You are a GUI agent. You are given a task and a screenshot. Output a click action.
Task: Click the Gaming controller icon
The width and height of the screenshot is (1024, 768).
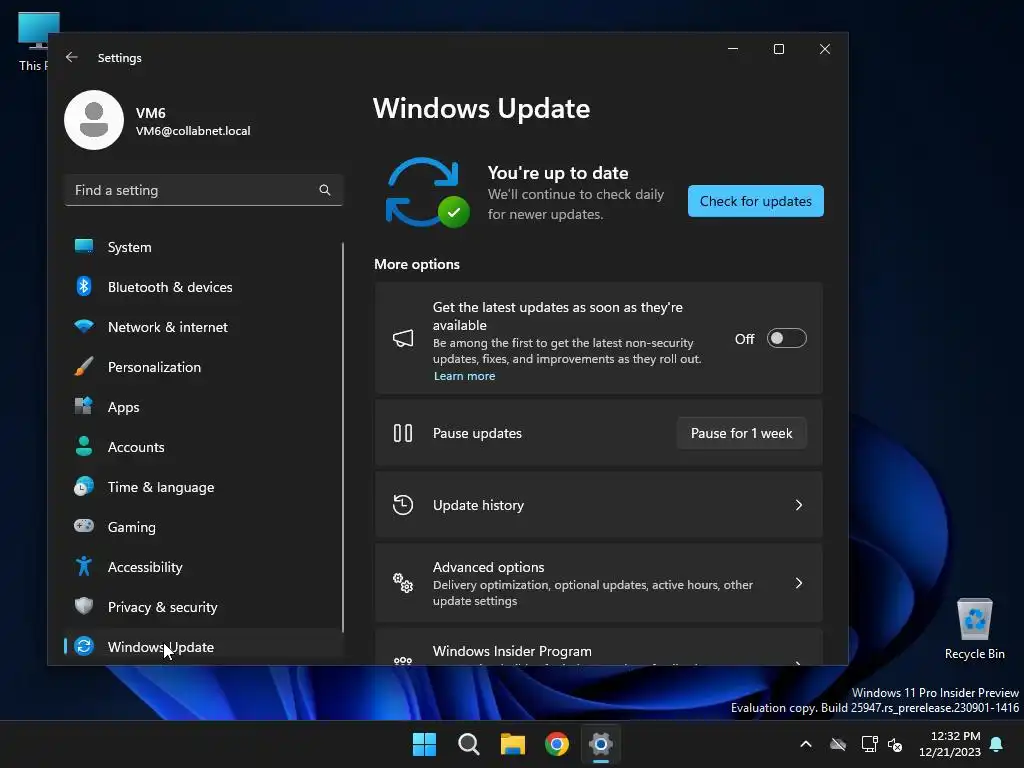pos(84,526)
